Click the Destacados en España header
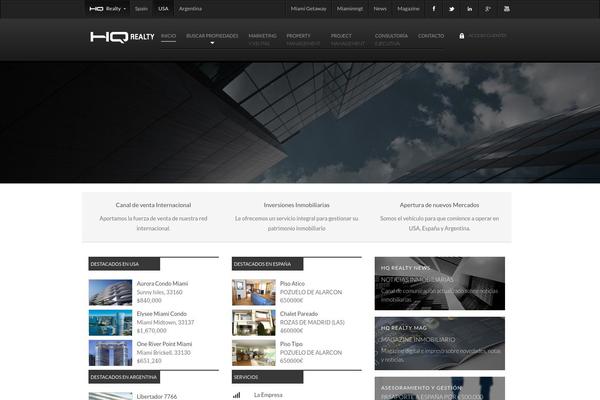 pyautogui.click(x=267, y=264)
